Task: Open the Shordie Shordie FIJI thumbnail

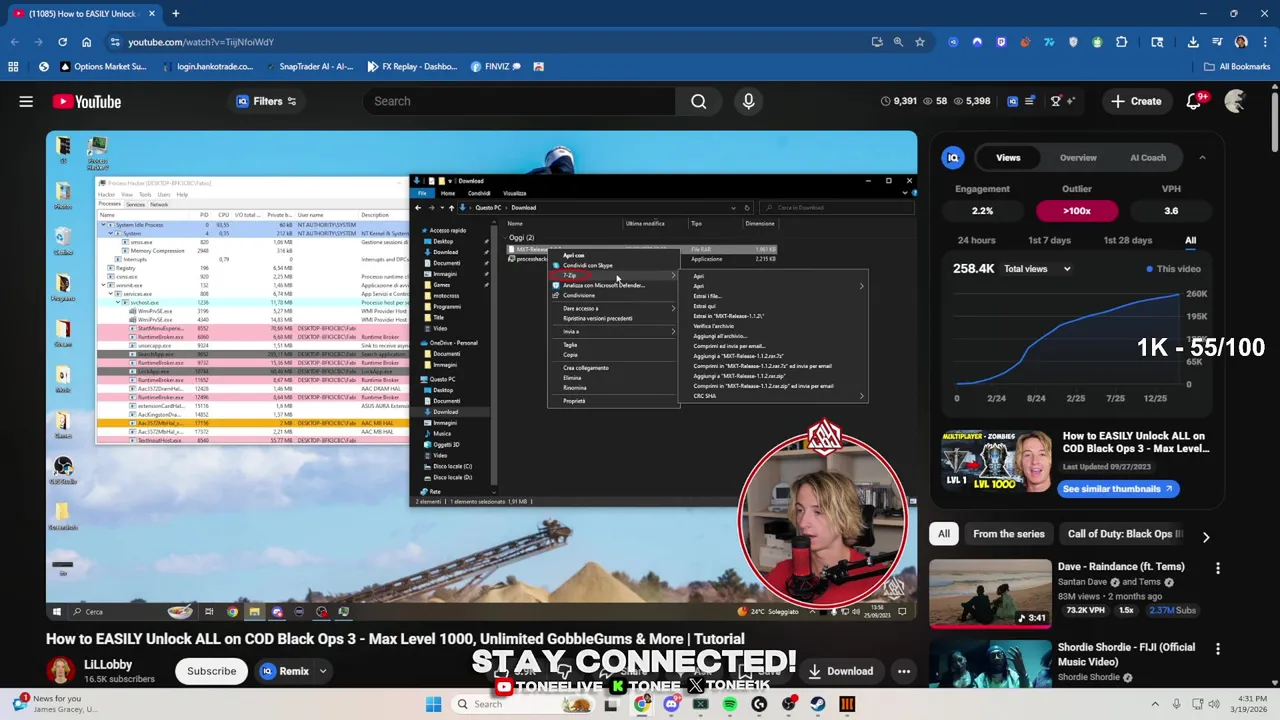Action: pos(990,666)
